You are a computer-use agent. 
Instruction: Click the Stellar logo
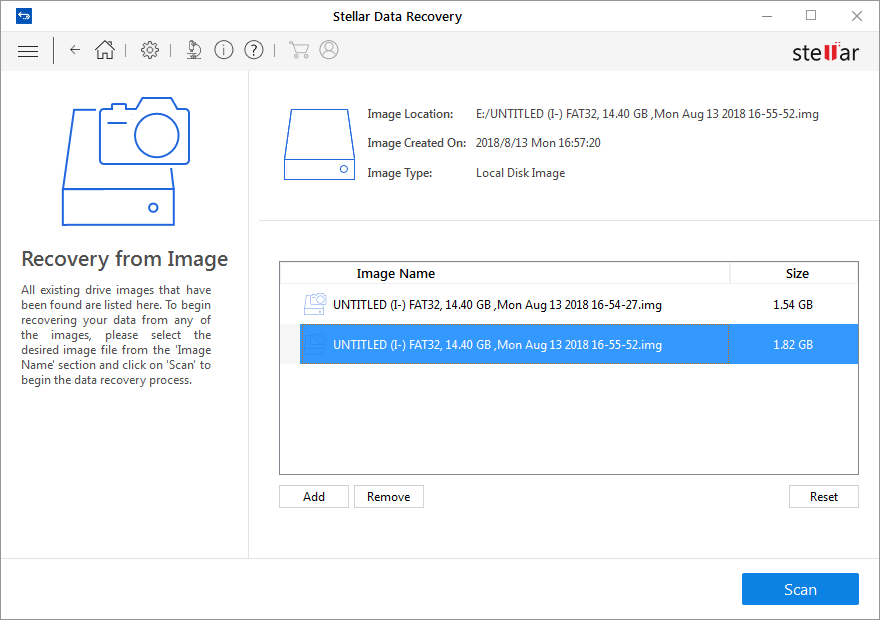824,52
